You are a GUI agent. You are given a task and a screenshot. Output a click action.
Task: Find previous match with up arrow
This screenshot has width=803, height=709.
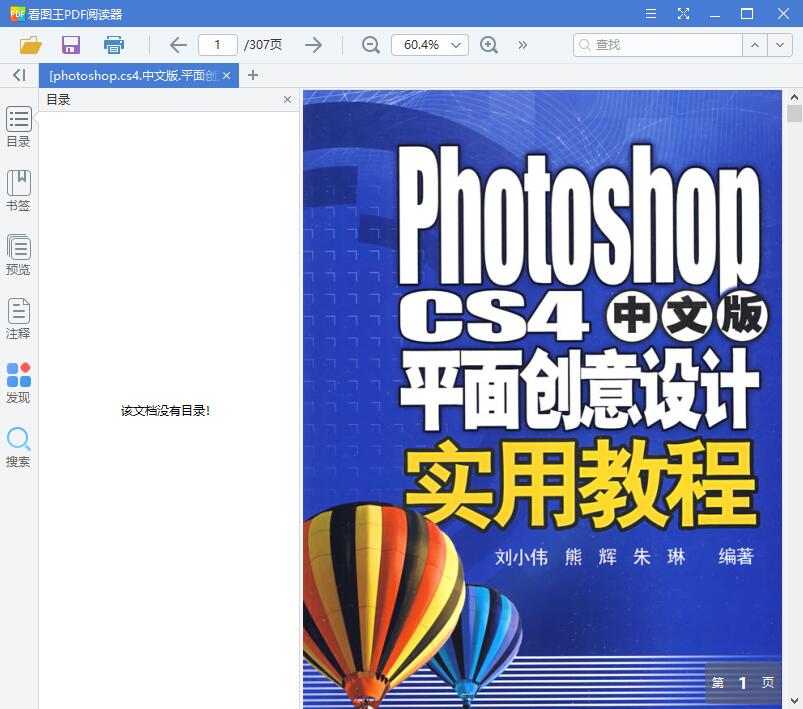pos(755,45)
